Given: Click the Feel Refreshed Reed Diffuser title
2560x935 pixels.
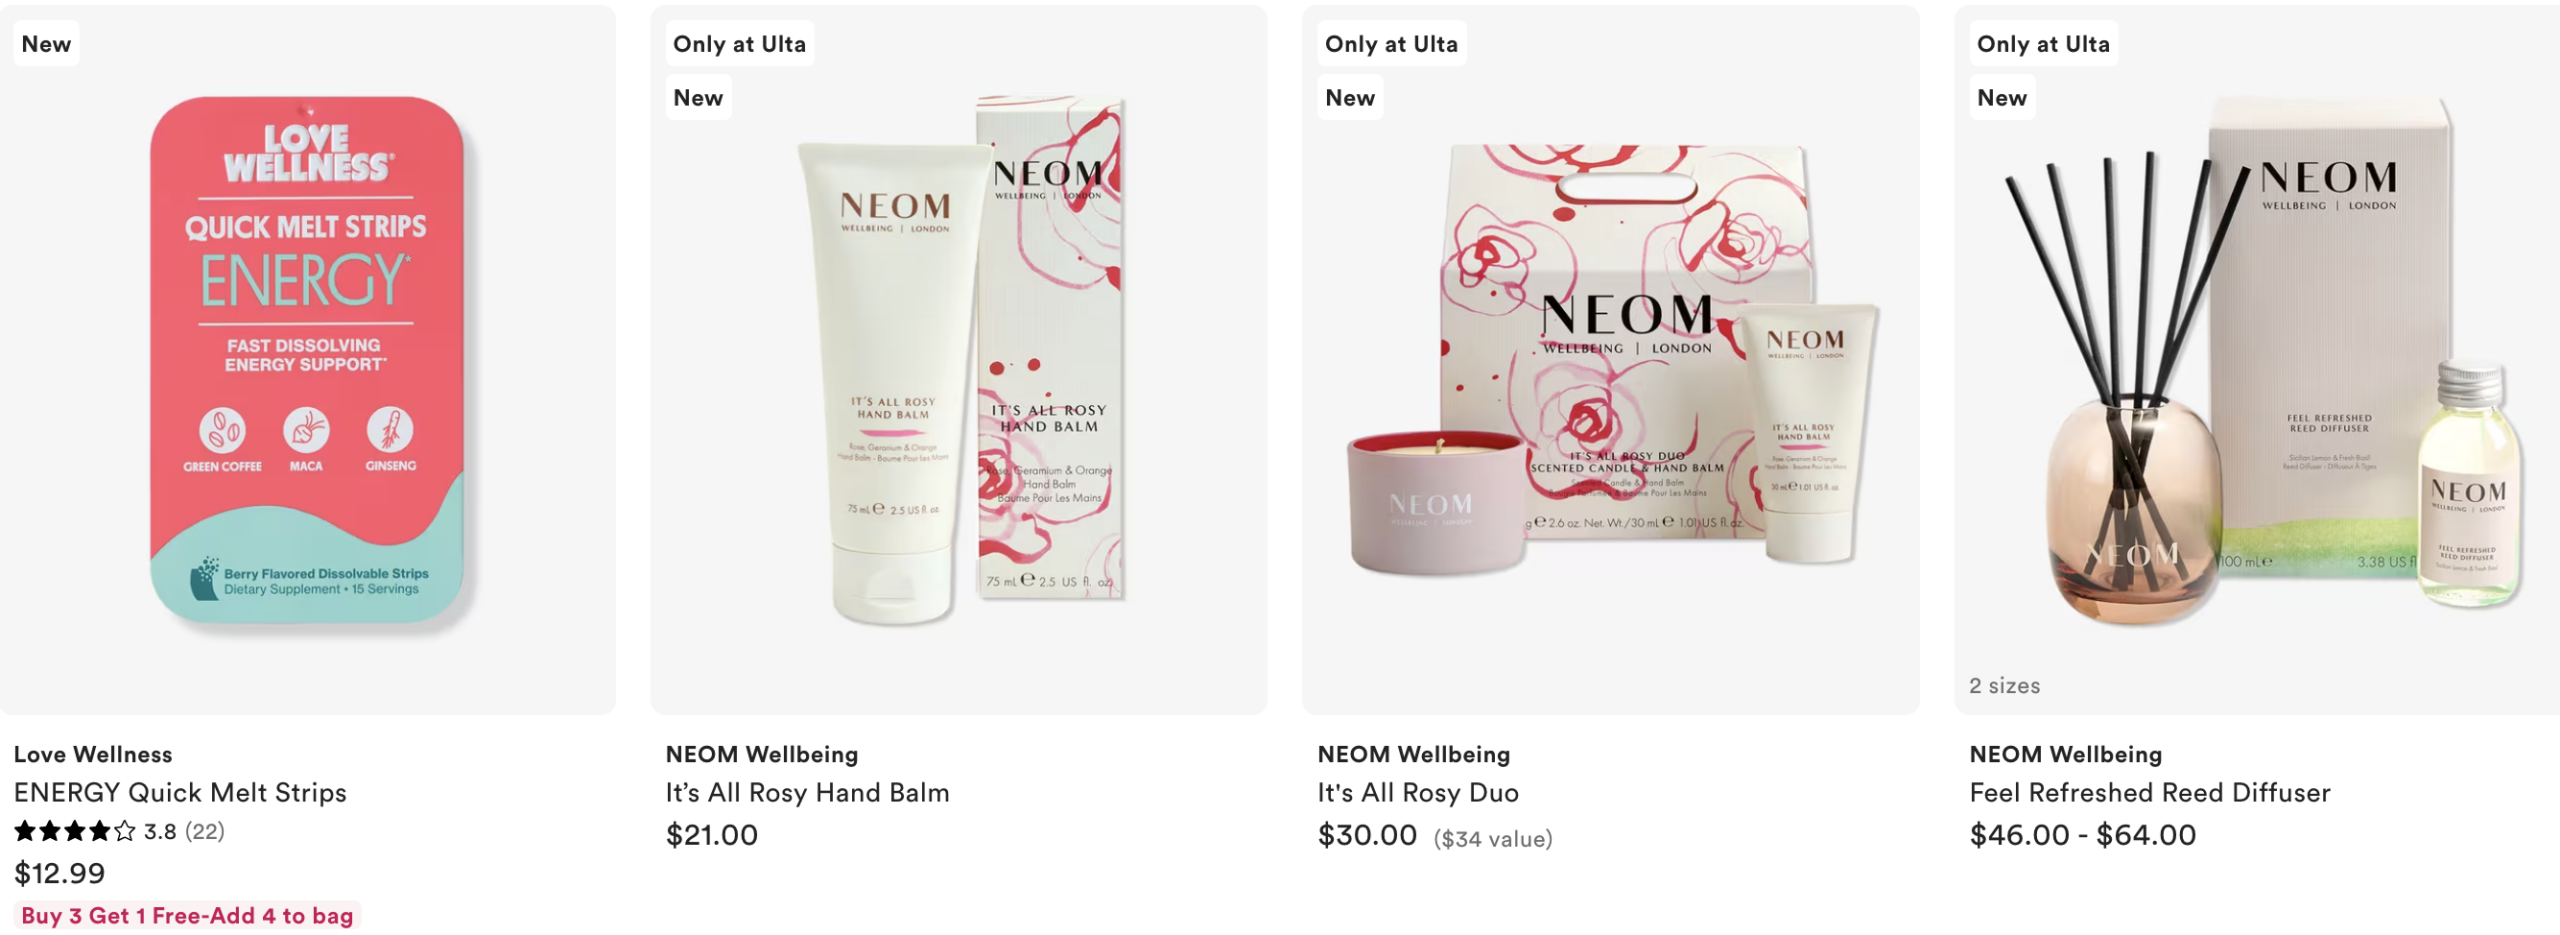Looking at the screenshot, I should point(2150,793).
